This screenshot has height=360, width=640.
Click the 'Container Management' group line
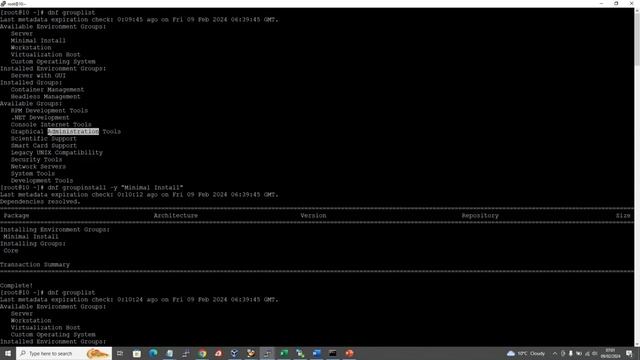tap(47, 89)
